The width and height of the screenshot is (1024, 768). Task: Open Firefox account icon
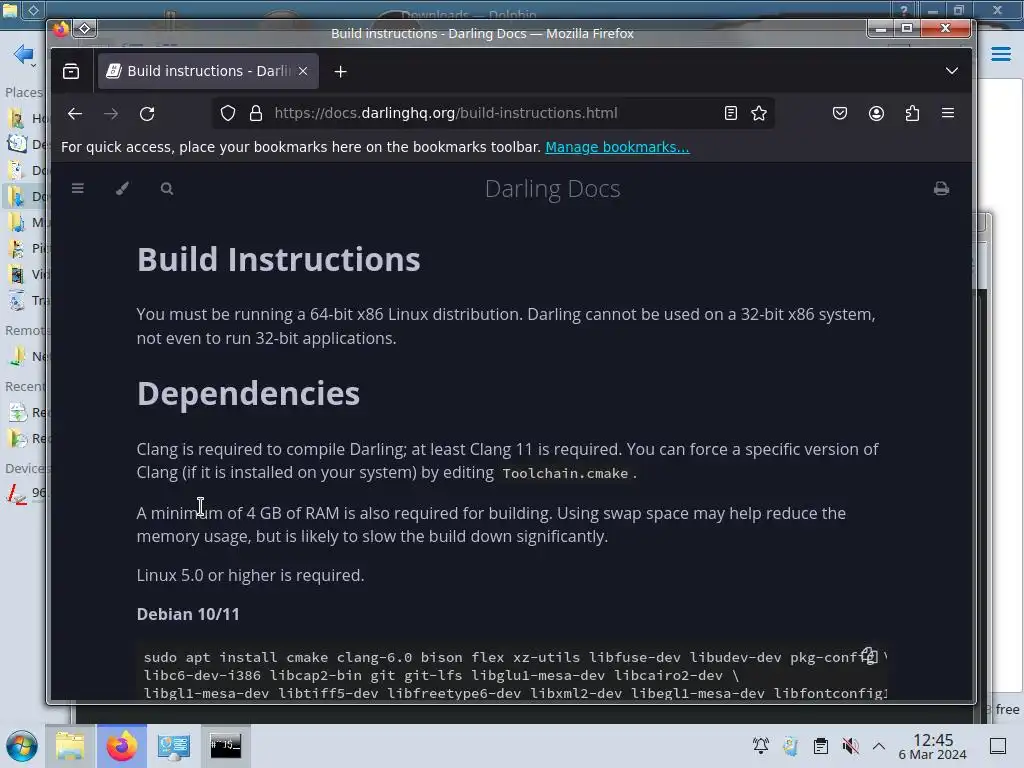[876, 114]
